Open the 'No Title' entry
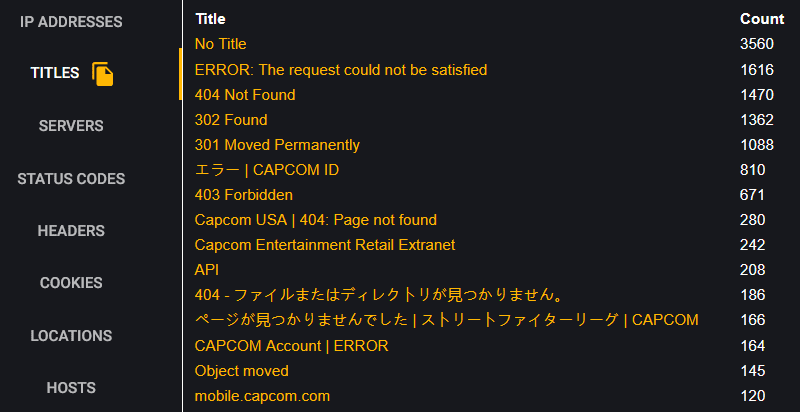The image size is (800, 412). tap(220, 44)
